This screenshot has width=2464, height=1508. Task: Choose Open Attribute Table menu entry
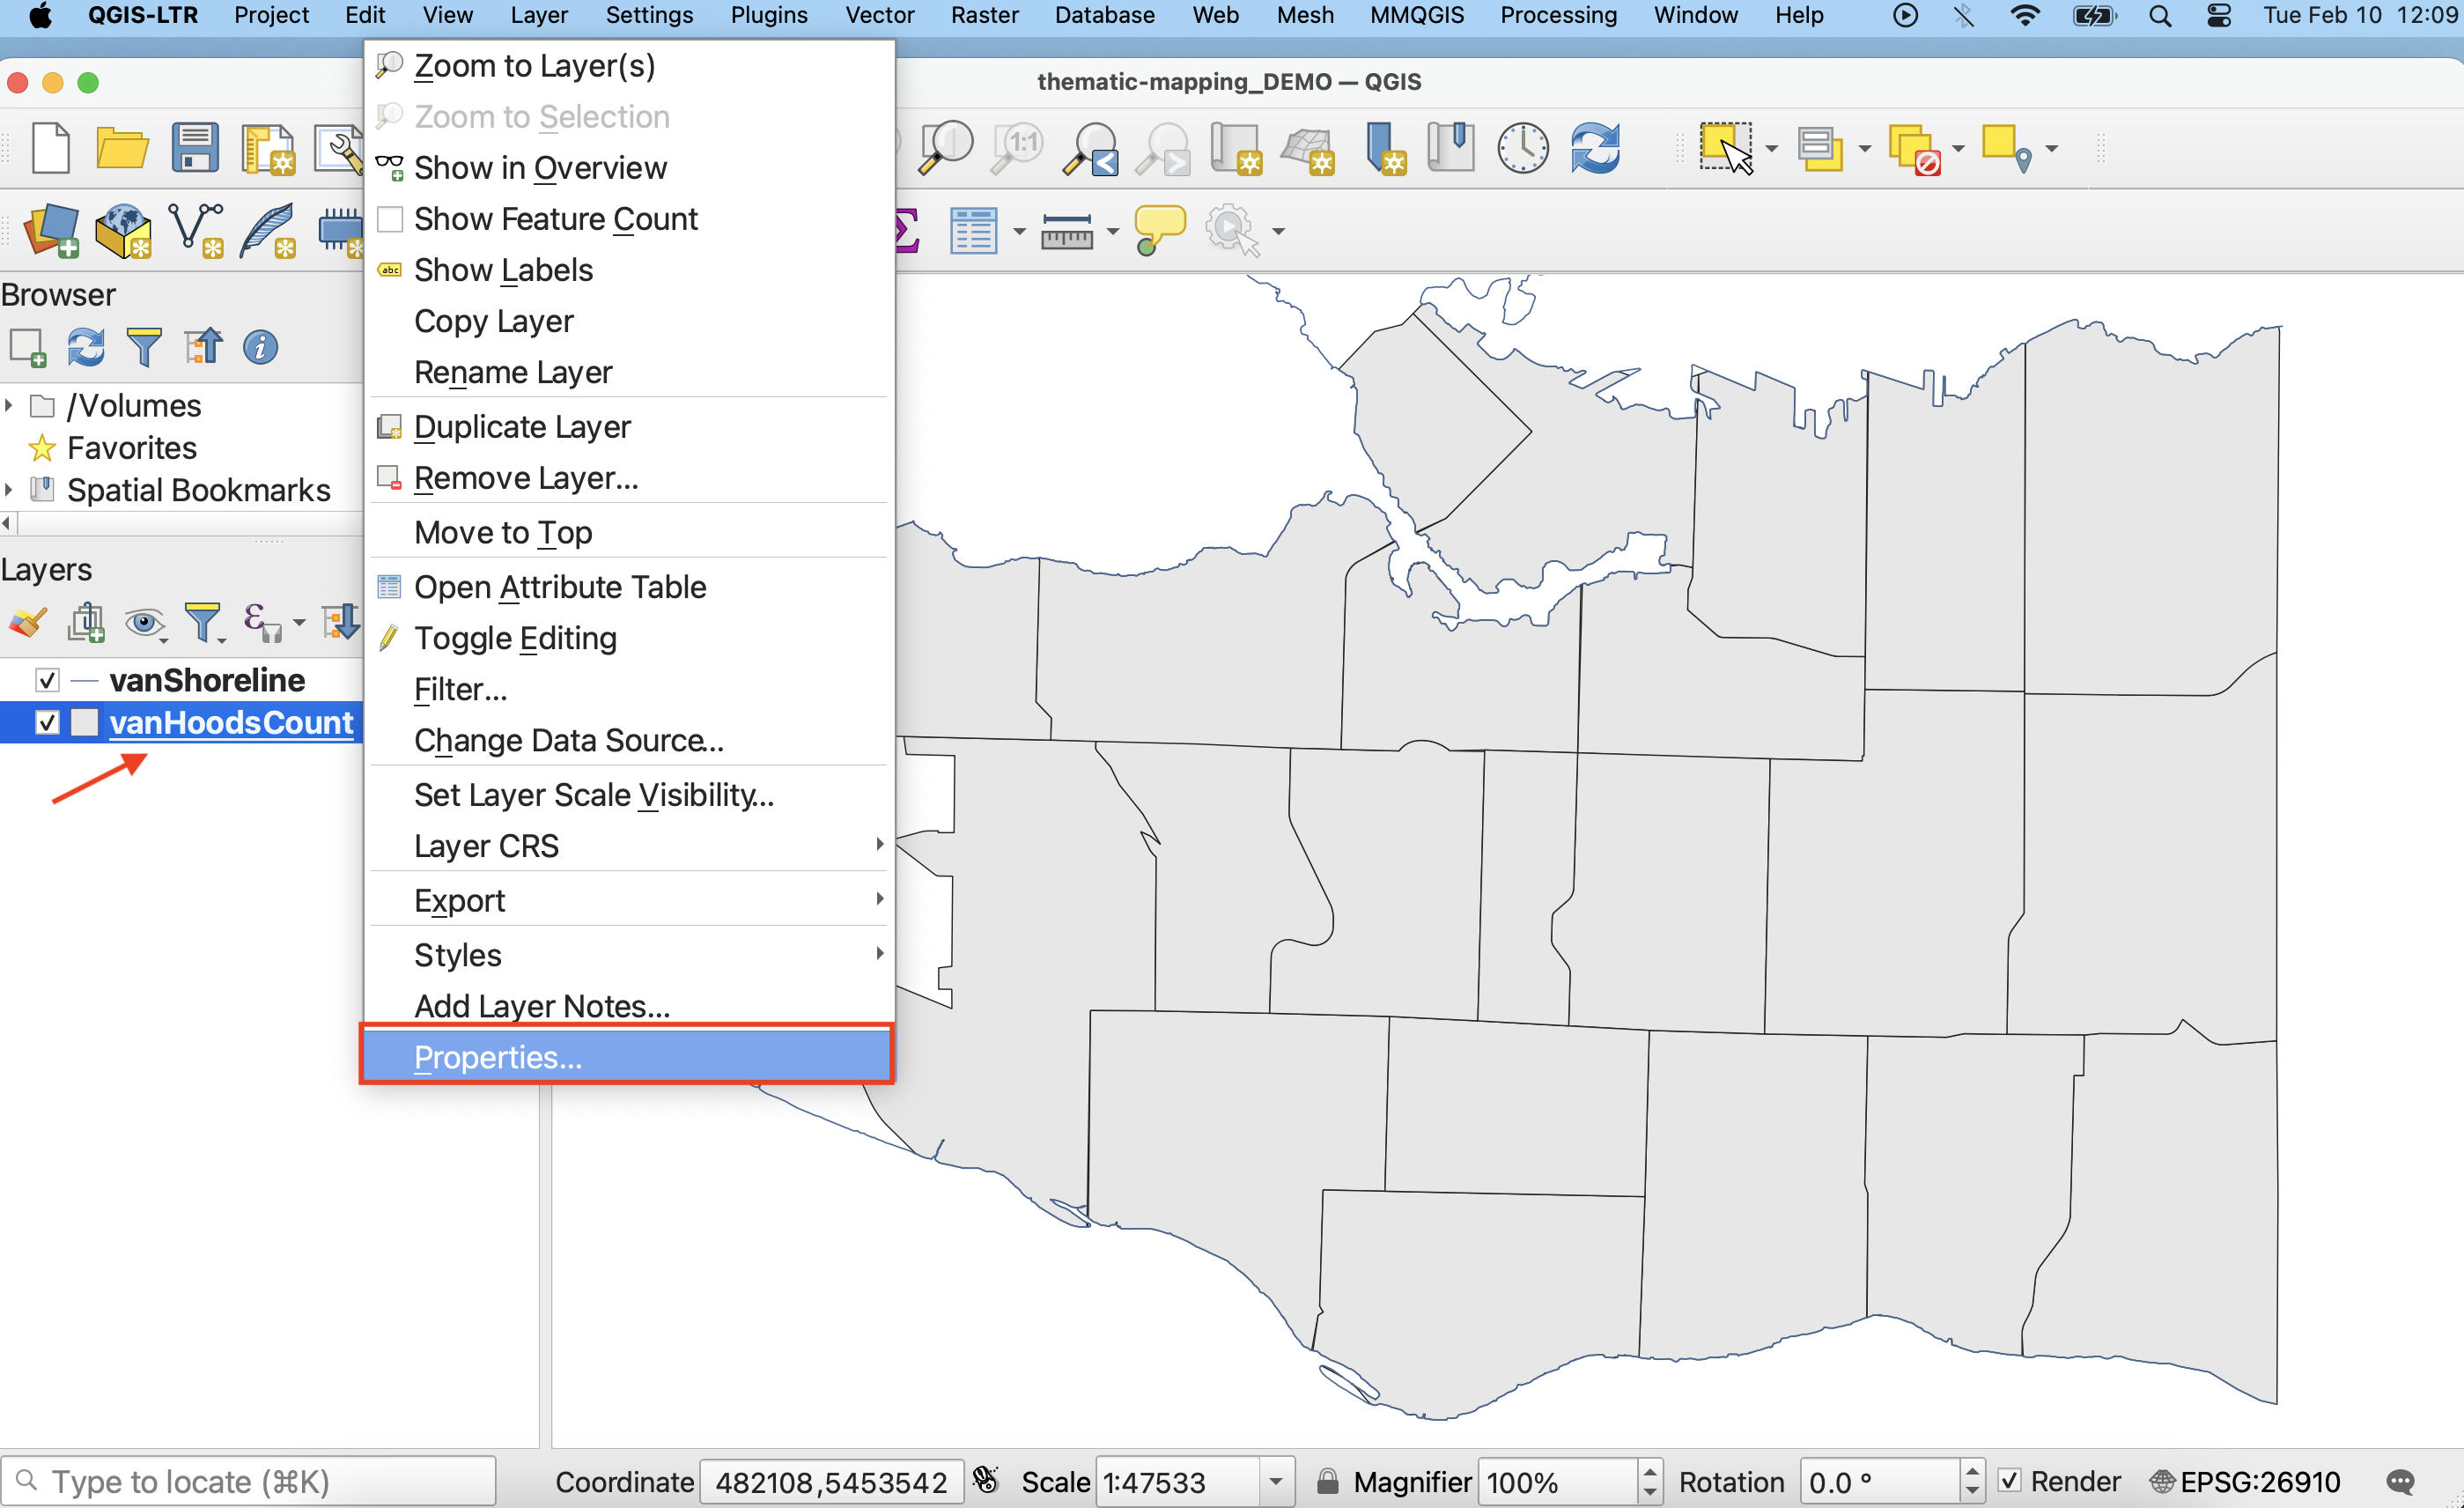click(x=560, y=586)
